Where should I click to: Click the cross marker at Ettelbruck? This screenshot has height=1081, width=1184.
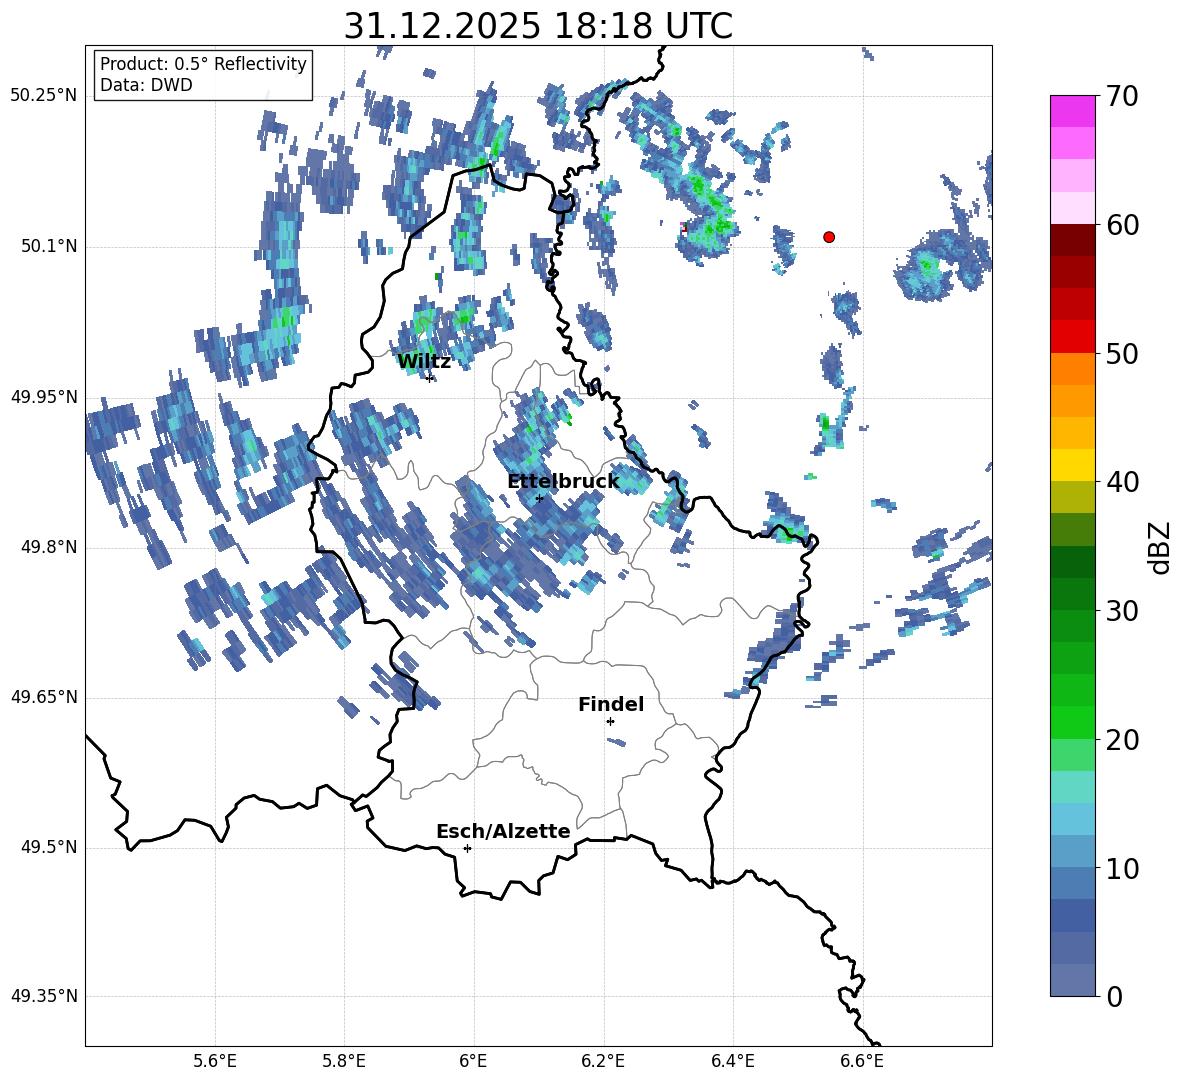click(x=539, y=498)
